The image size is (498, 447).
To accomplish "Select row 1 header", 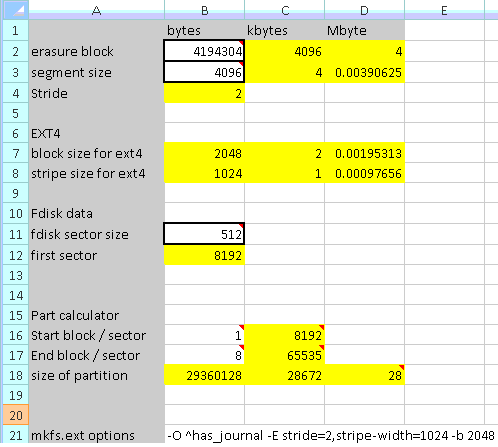I will click(15, 30).
